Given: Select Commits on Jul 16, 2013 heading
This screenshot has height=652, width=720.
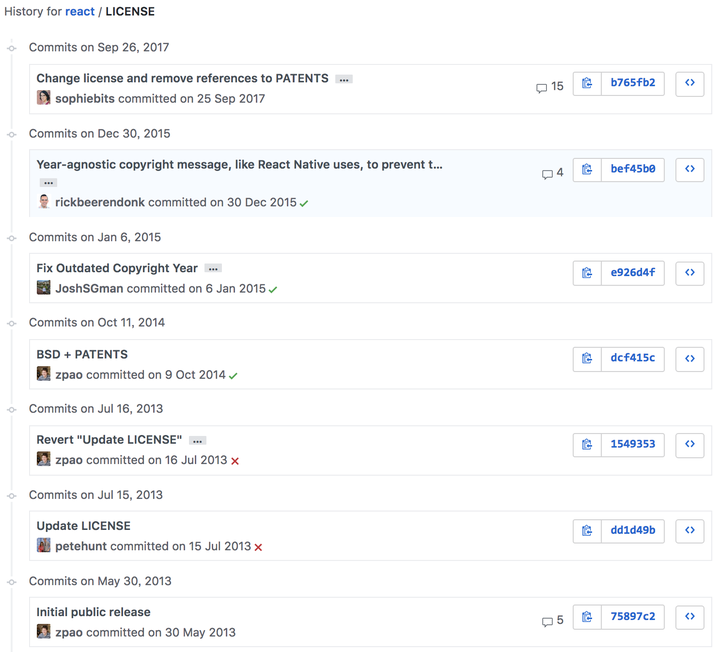Looking at the screenshot, I should (x=96, y=409).
